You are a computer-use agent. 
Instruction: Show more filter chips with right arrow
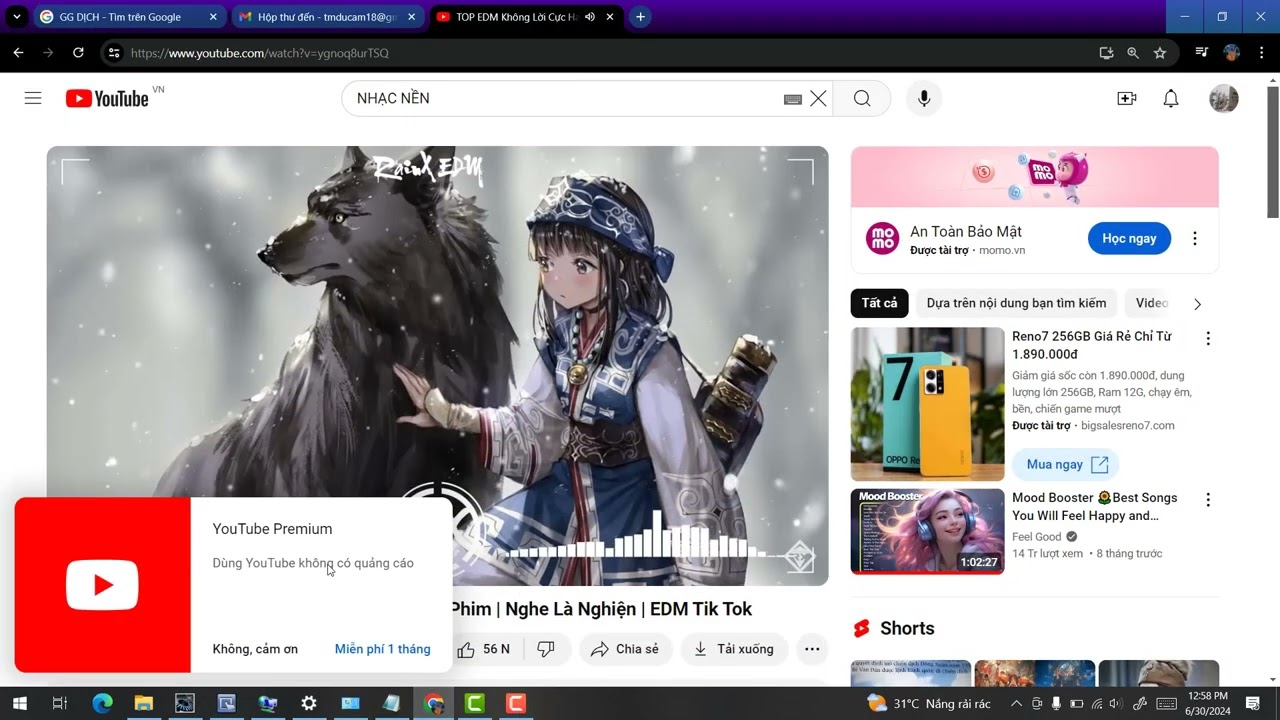coord(1197,304)
